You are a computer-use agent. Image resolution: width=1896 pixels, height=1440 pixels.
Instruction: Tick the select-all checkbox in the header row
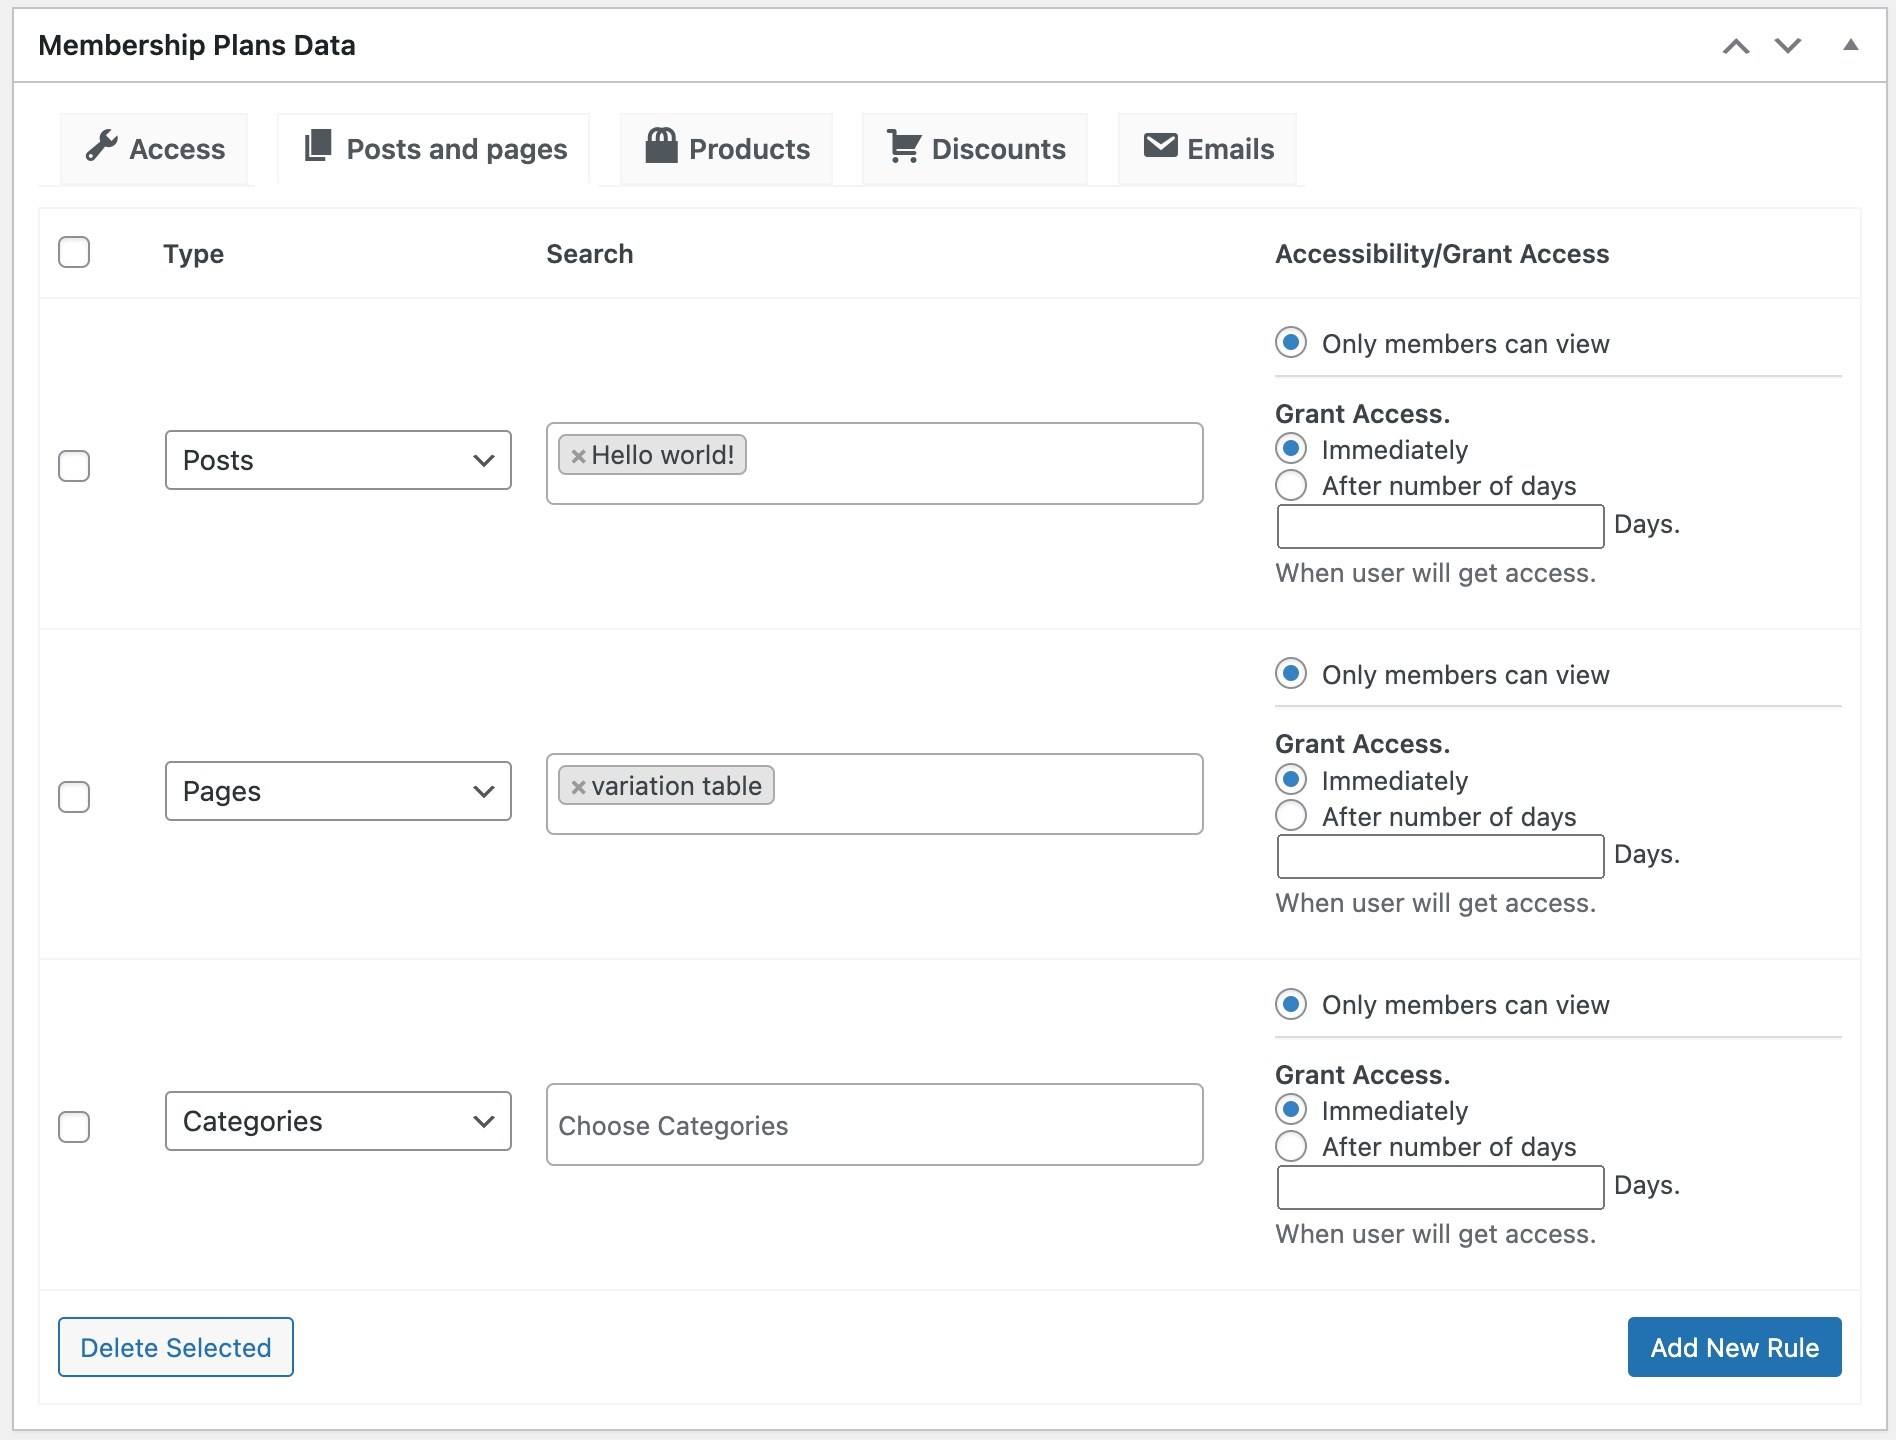tap(74, 252)
